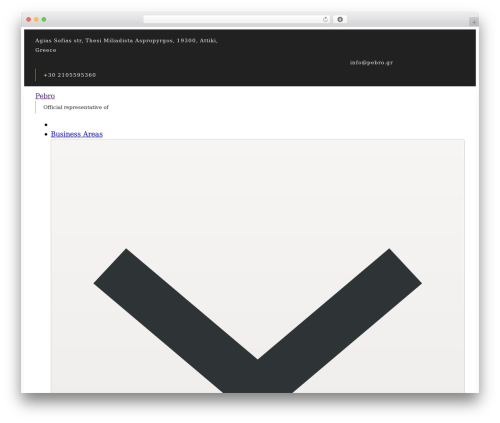Open the Business Areas link
500x423 pixels.
point(77,134)
